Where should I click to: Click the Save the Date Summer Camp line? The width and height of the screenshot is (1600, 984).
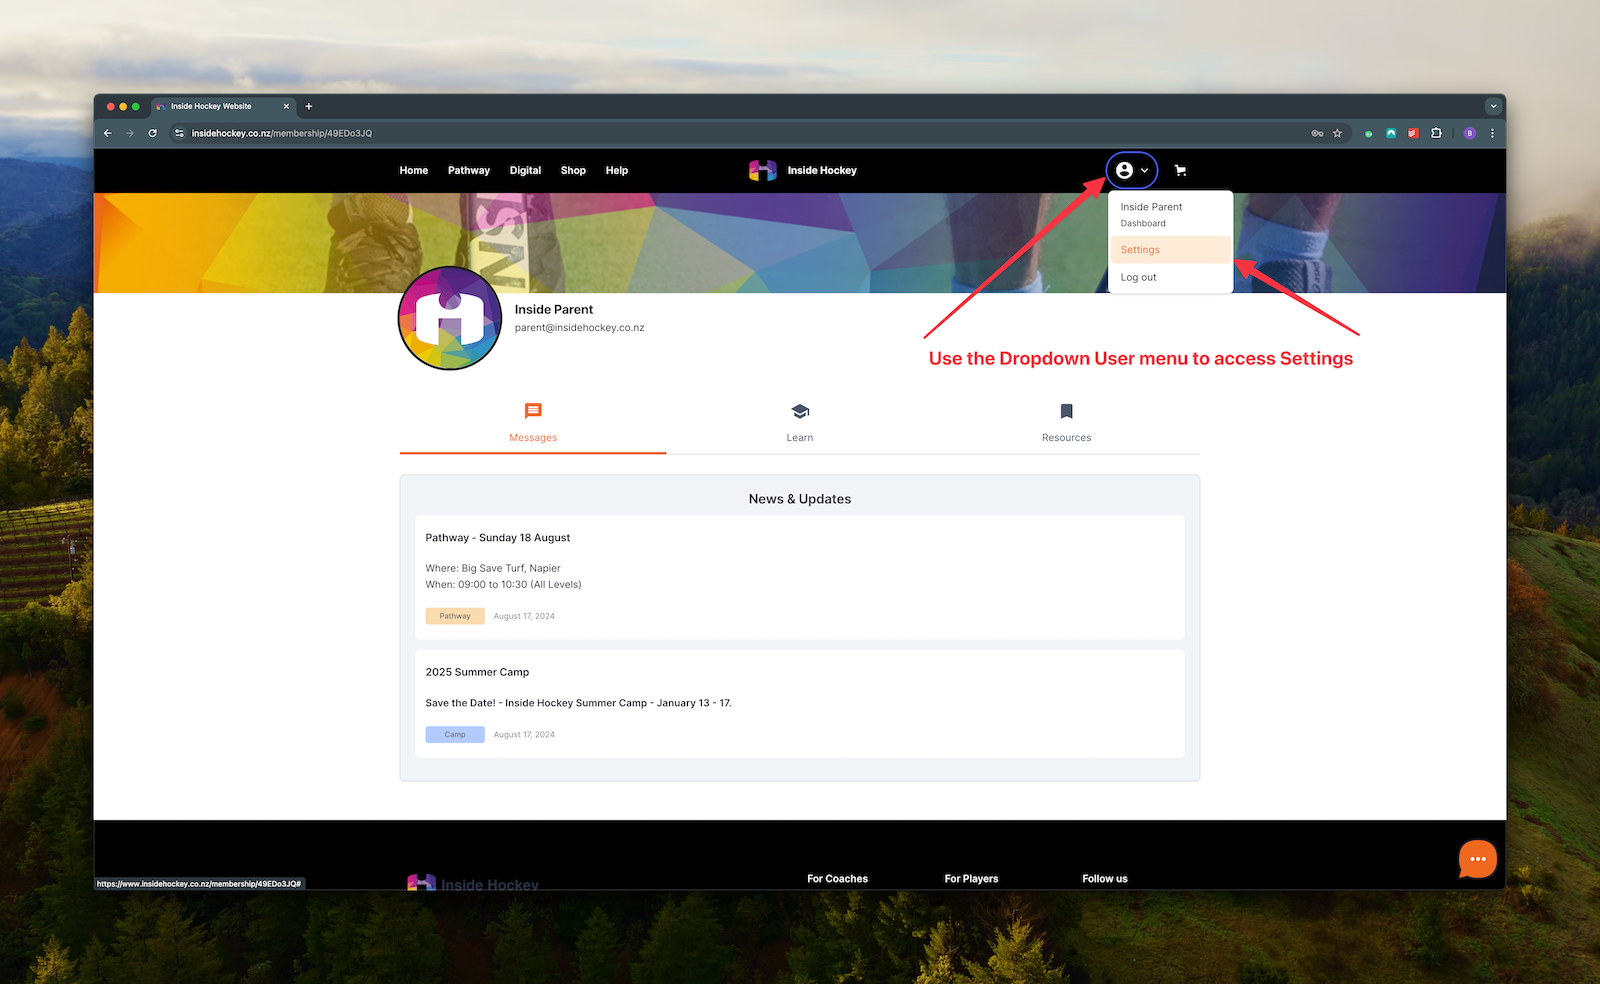578,703
